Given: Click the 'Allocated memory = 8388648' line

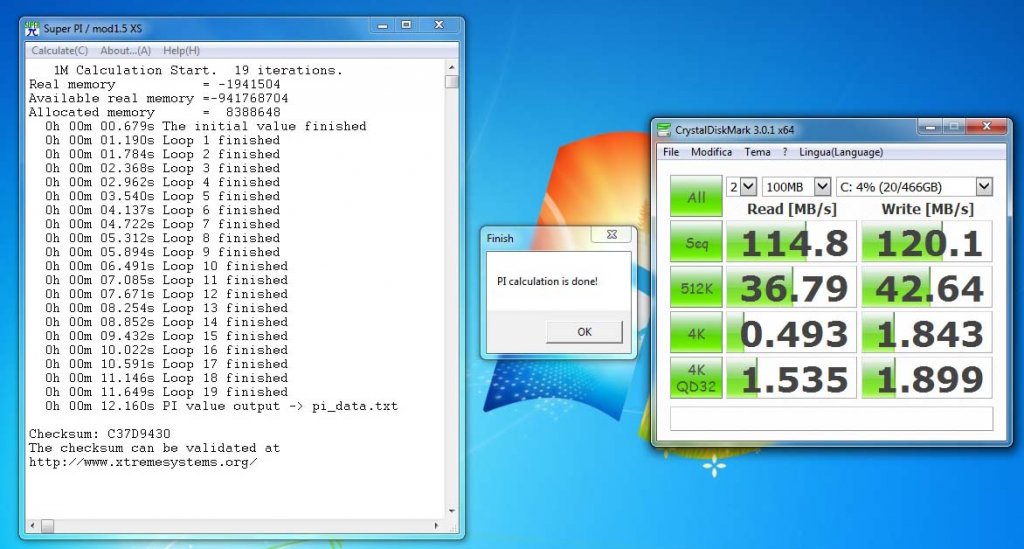Looking at the screenshot, I should (155, 112).
